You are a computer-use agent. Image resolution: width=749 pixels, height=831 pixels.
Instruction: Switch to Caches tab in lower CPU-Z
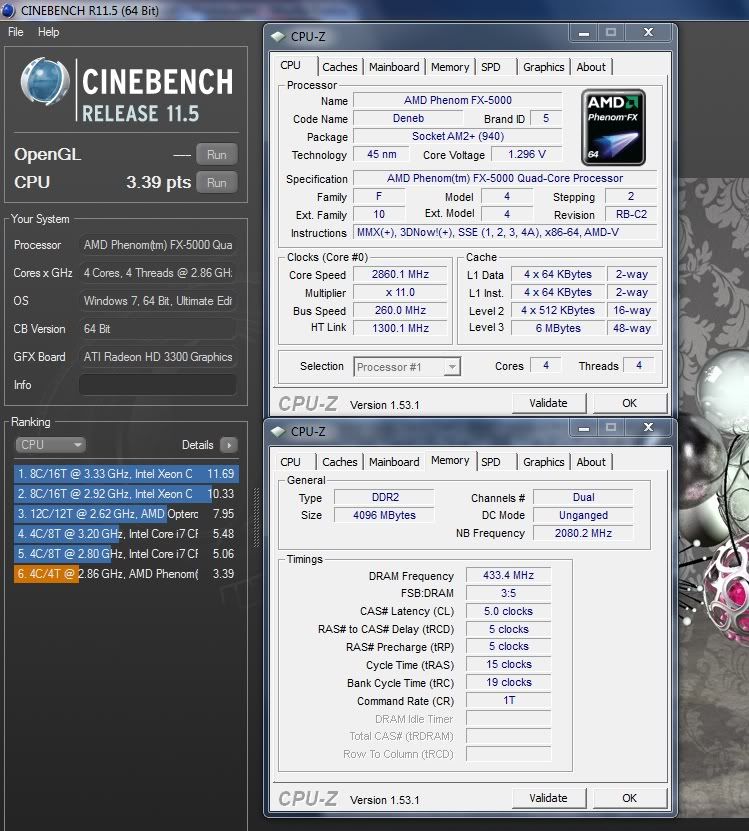point(340,462)
